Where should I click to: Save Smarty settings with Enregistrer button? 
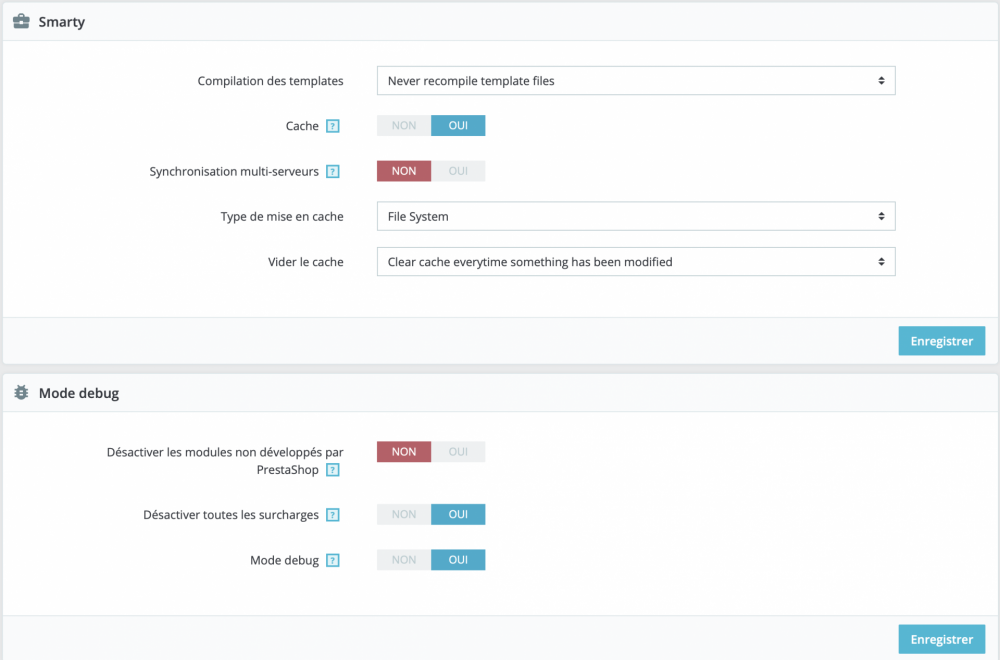941,341
